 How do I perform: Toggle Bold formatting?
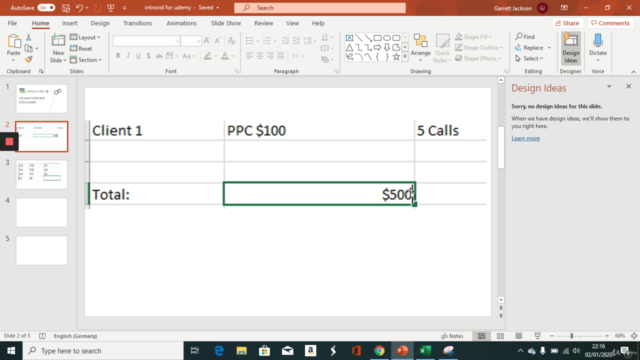point(118,56)
